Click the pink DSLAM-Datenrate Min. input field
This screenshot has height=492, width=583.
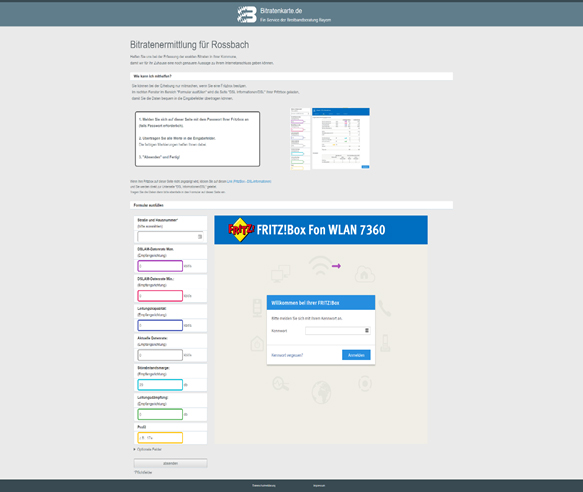[x=160, y=296]
